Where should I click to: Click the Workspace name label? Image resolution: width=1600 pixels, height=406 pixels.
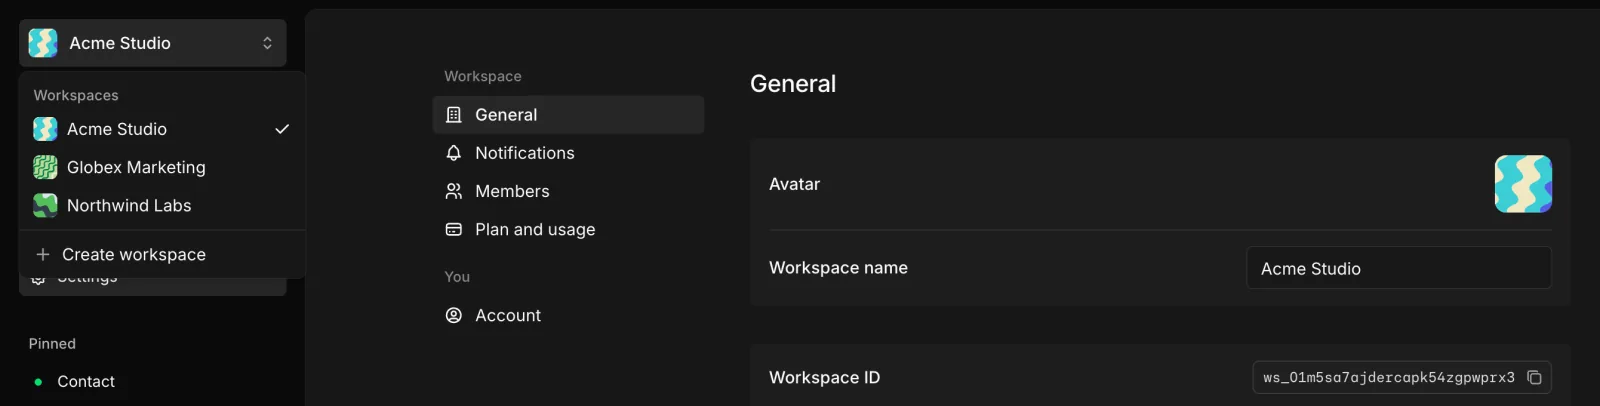838,268
